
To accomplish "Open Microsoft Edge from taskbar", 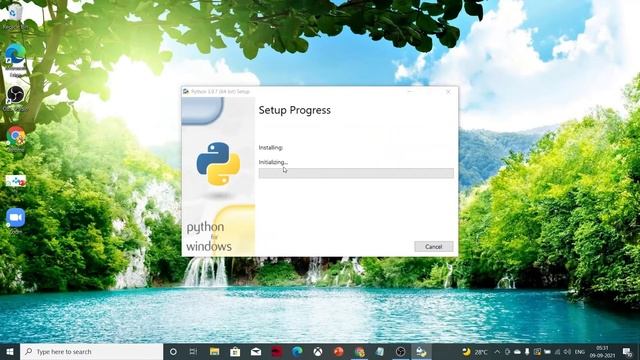I will [297, 351].
